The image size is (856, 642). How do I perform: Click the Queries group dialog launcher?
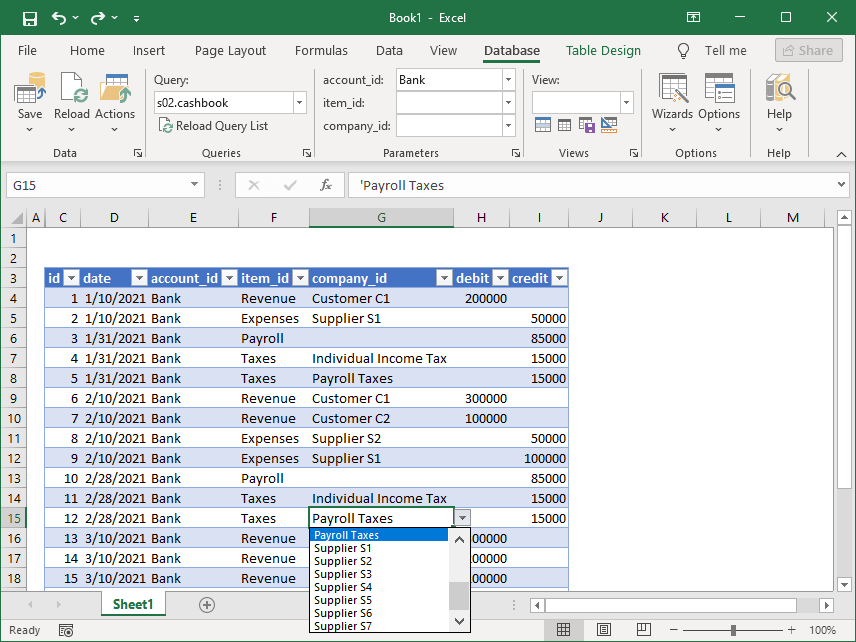pos(306,152)
